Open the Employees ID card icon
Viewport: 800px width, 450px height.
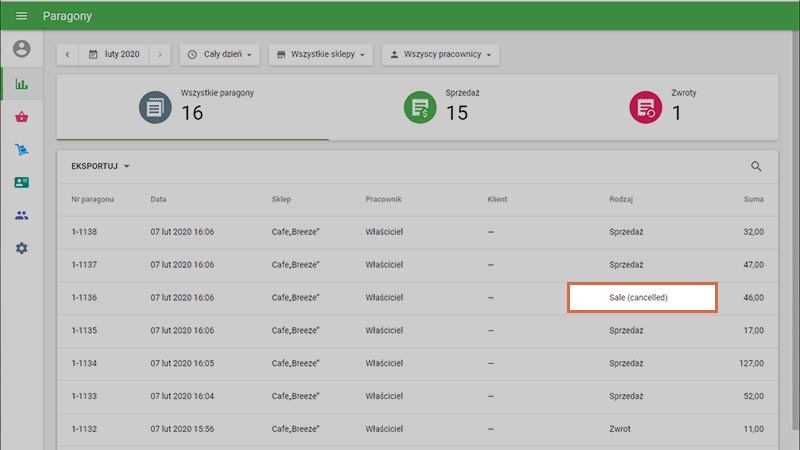pyautogui.click(x=21, y=183)
